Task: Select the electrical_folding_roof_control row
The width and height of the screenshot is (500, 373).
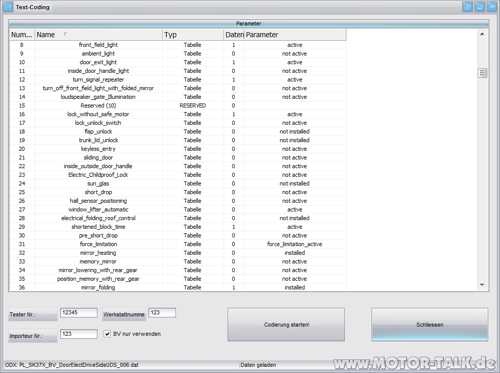Action: pyautogui.click(x=178, y=218)
